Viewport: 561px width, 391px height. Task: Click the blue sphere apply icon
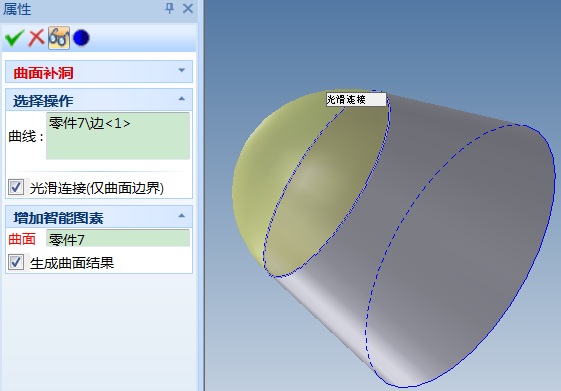[x=81, y=38]
